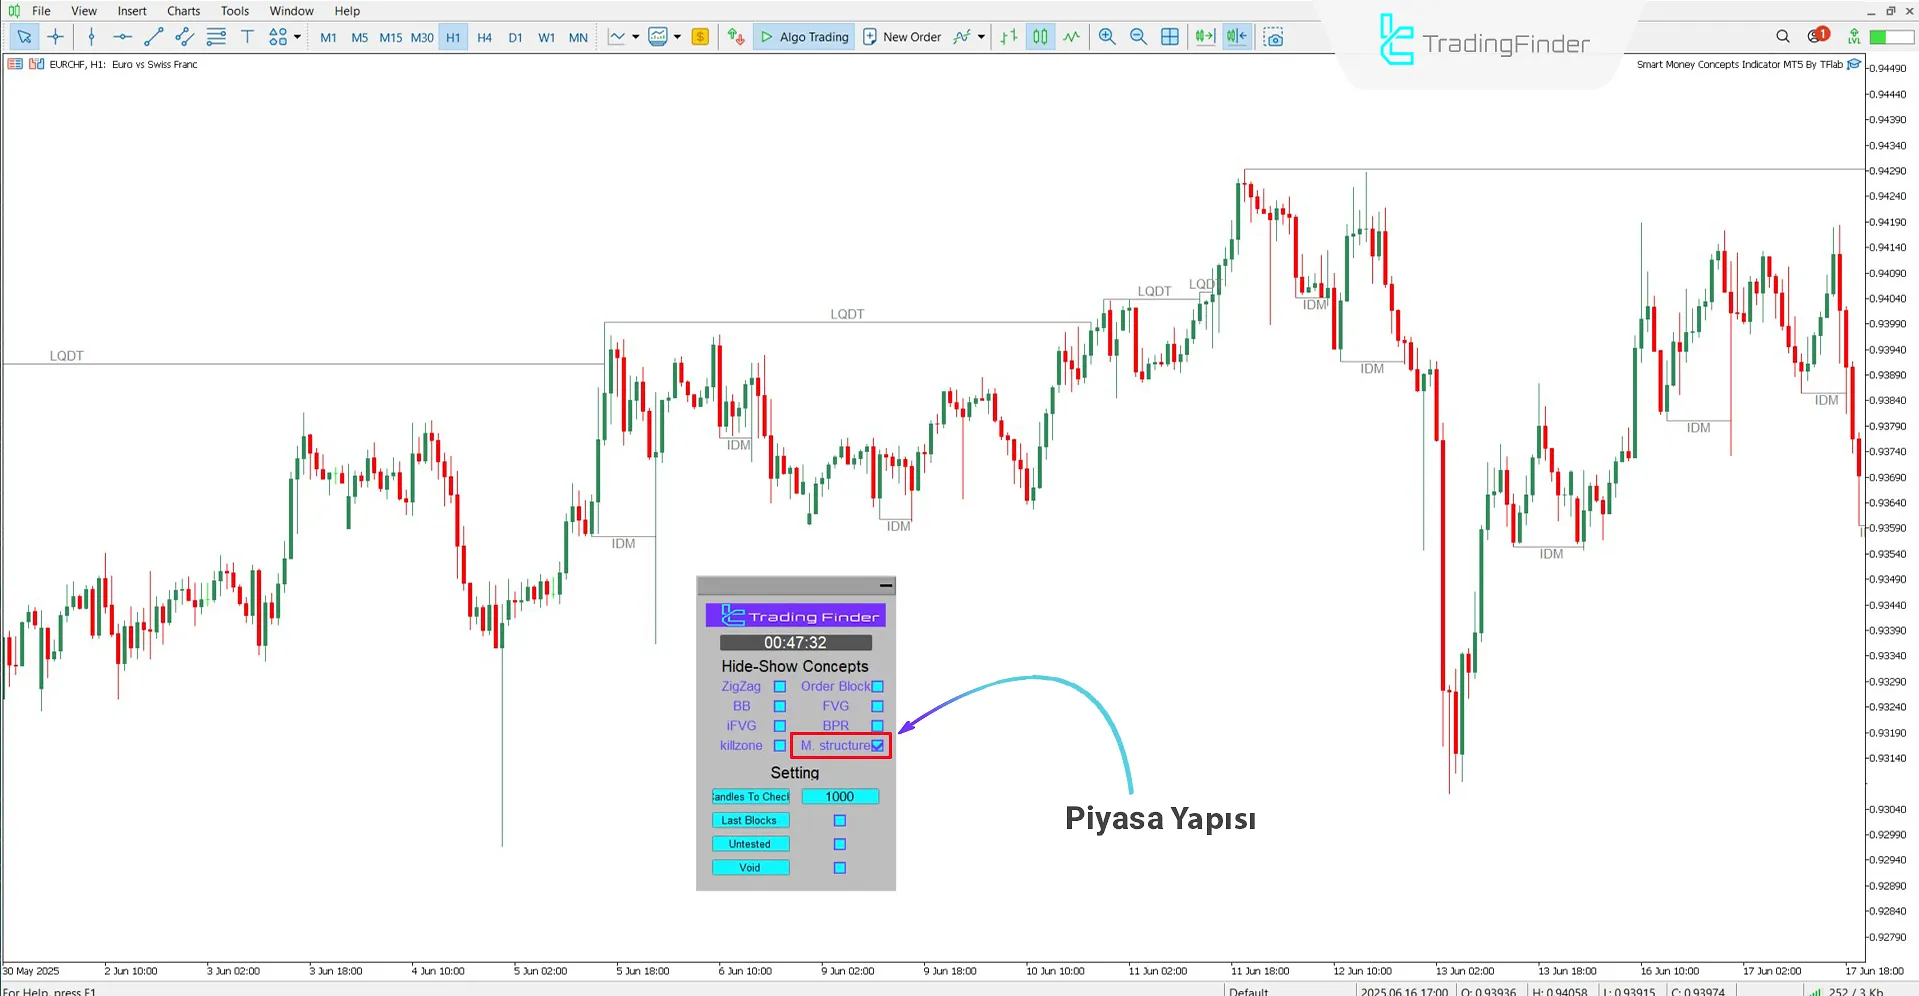Tile chart windows with grid icon
Image resolution: width=1919 pixels, height=996 pixels.
[x=1170, y=37]
